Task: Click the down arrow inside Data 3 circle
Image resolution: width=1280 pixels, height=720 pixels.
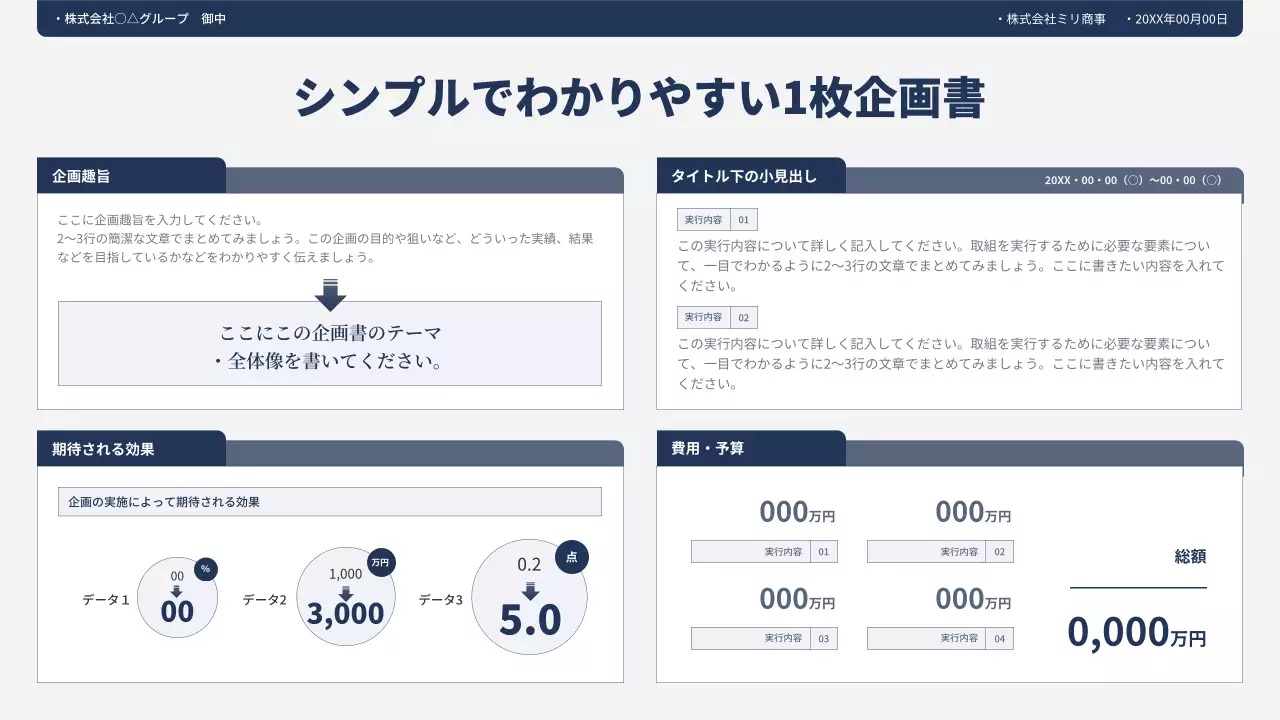Action: click(x=530, y=590)
